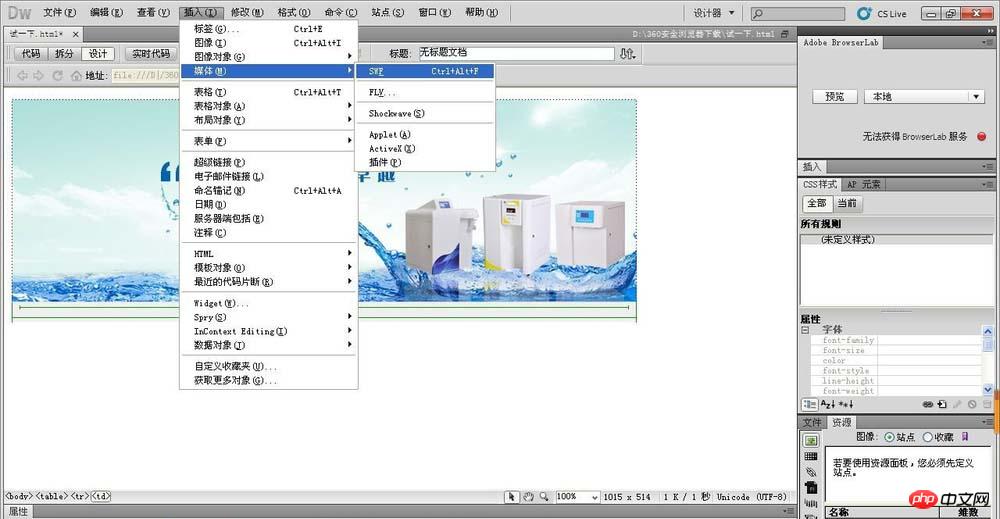Open the 设计器 workspace dropdown
The height and width of the screenshot is (519, 1000).
click(732, 13)
